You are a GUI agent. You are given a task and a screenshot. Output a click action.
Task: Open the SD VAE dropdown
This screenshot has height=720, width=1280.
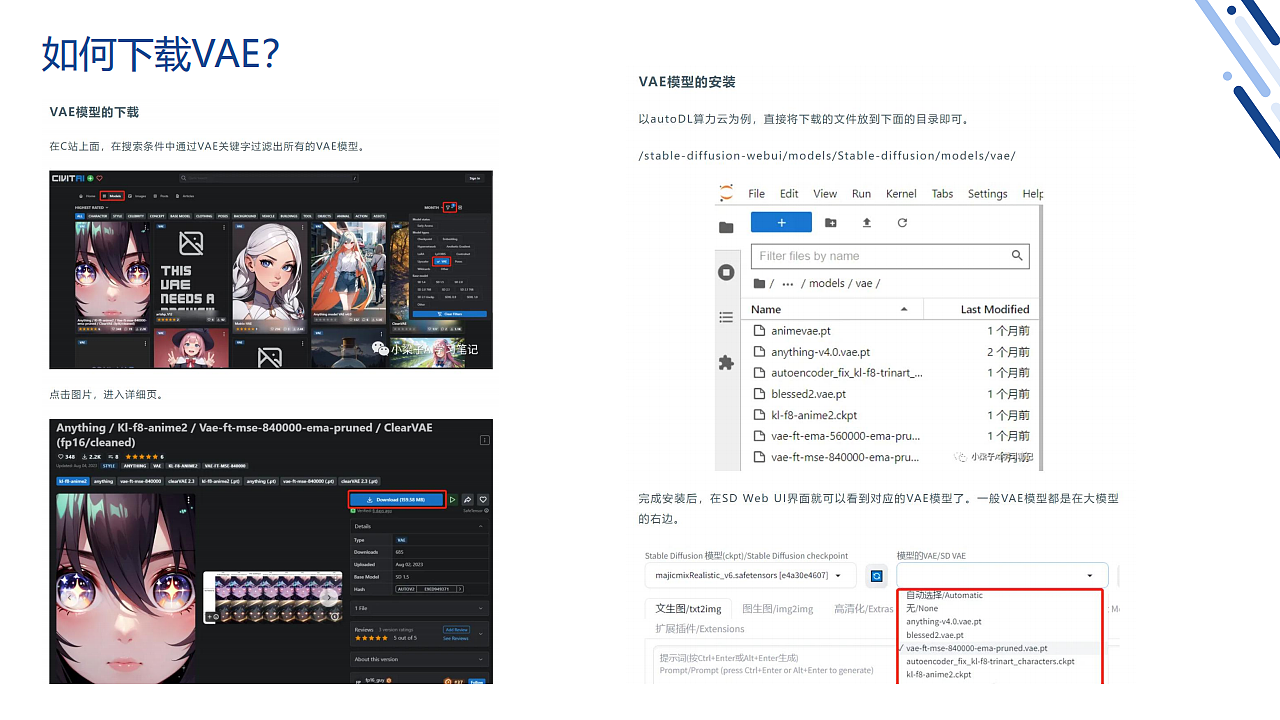1000,575
